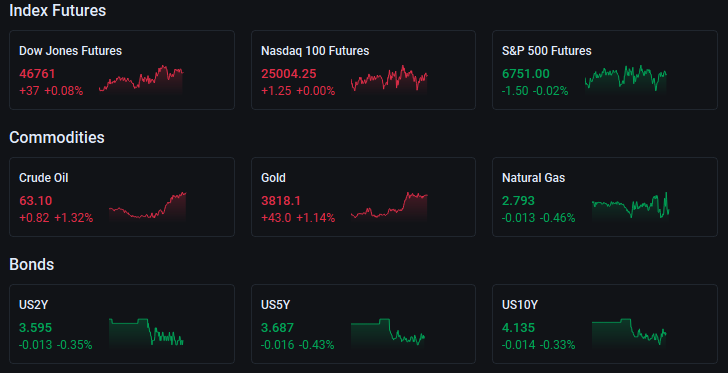
Task: Click the US10Y yield value 4.135
Action: tap(519, 328)
